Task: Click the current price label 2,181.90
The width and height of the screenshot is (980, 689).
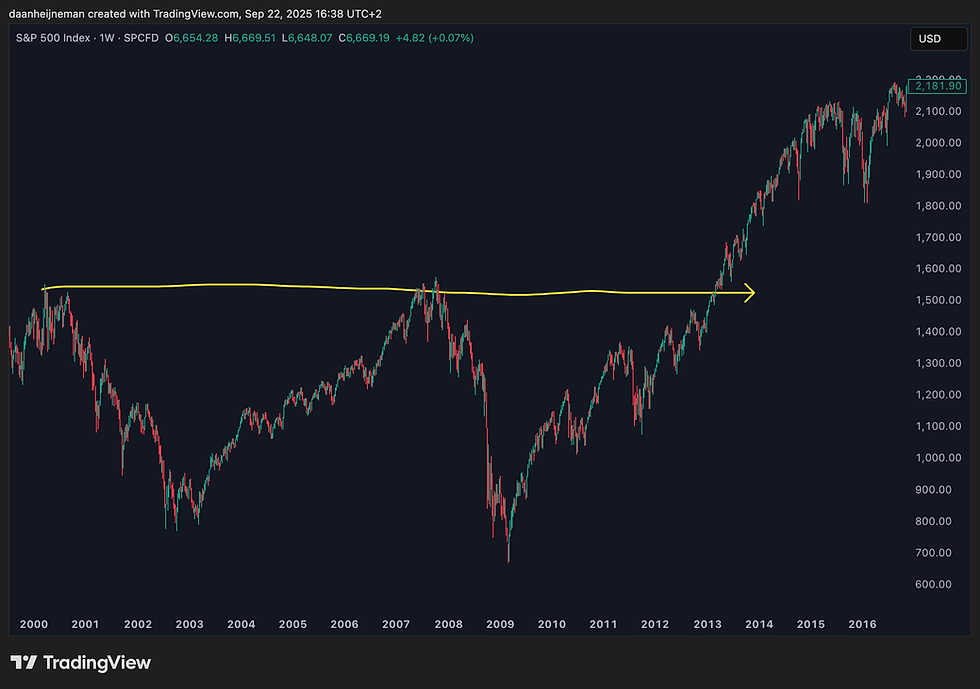Action: 938,86
